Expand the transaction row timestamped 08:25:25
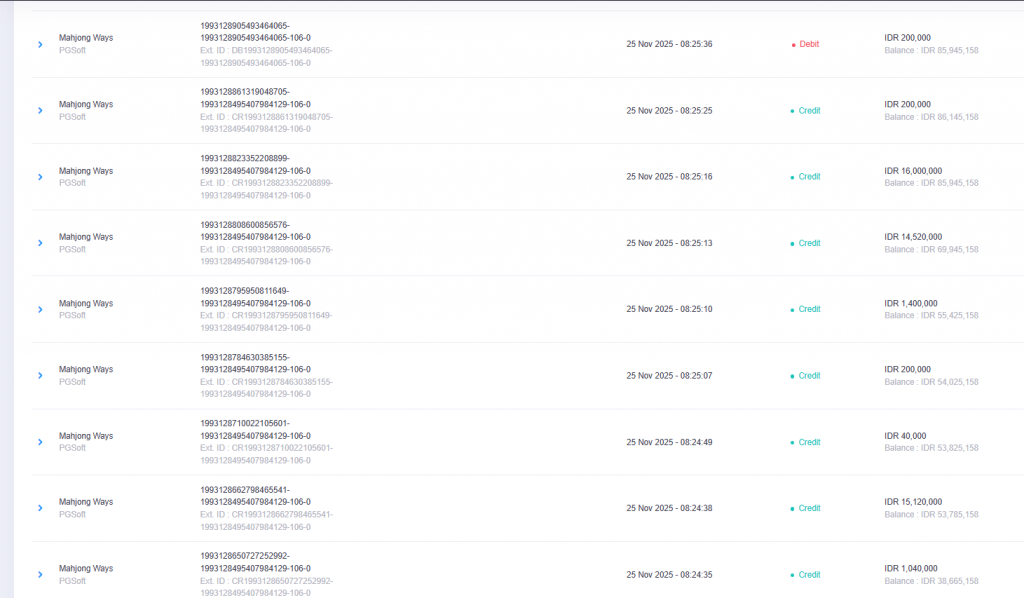1024x598 pixels. 40,111
